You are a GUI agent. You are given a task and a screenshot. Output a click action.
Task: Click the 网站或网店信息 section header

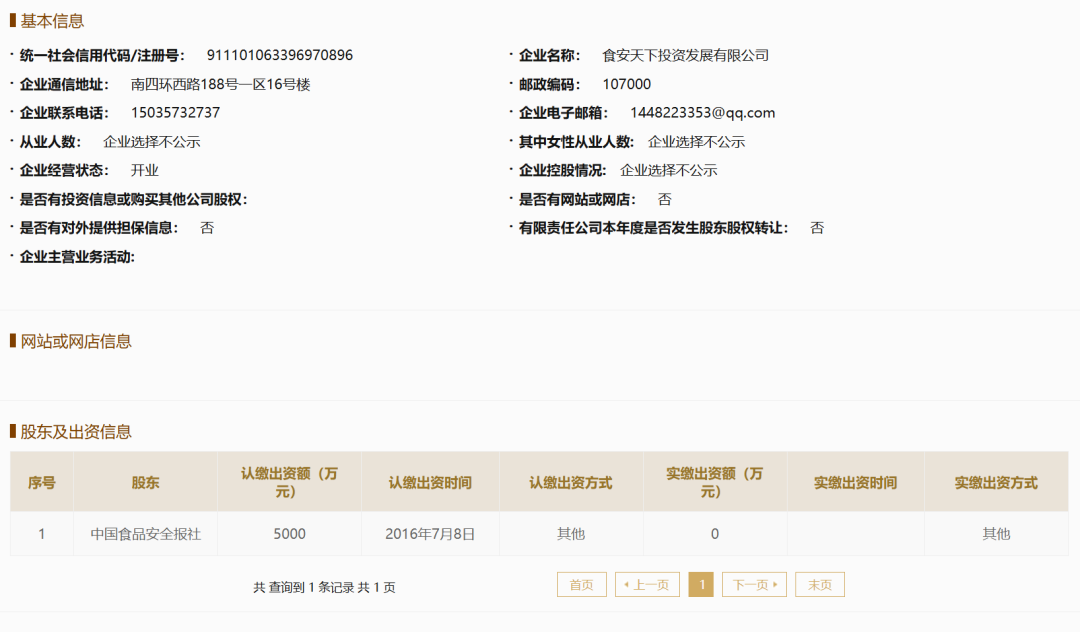click(76, 342)
